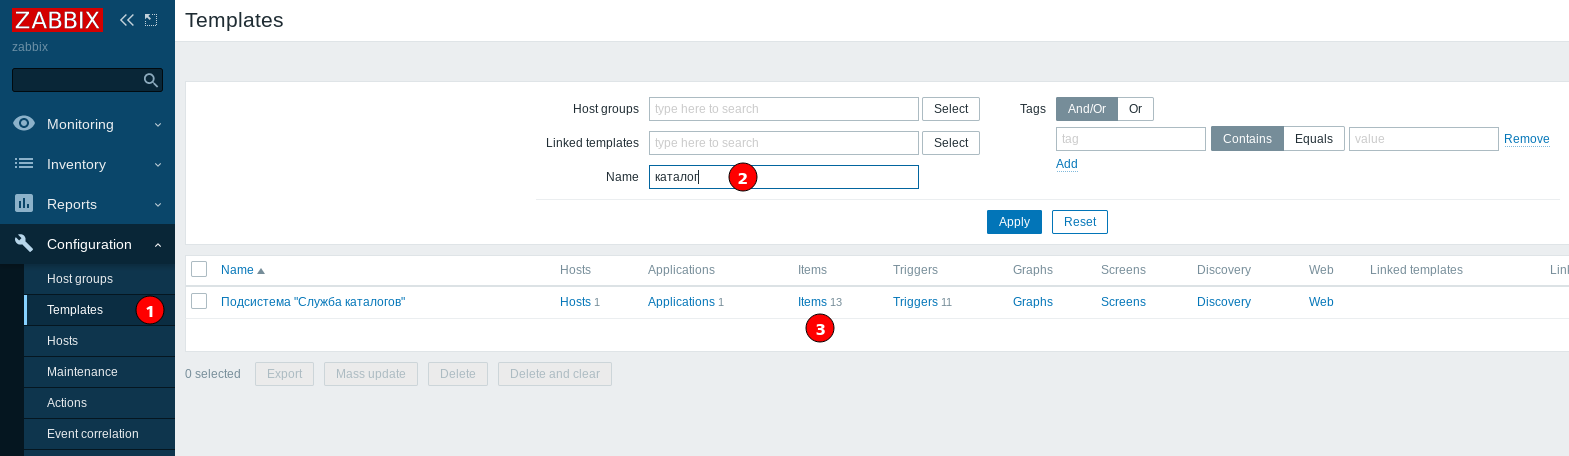Set tag operator to Equals
The image size is (1569, 456).
point(1313,139)
